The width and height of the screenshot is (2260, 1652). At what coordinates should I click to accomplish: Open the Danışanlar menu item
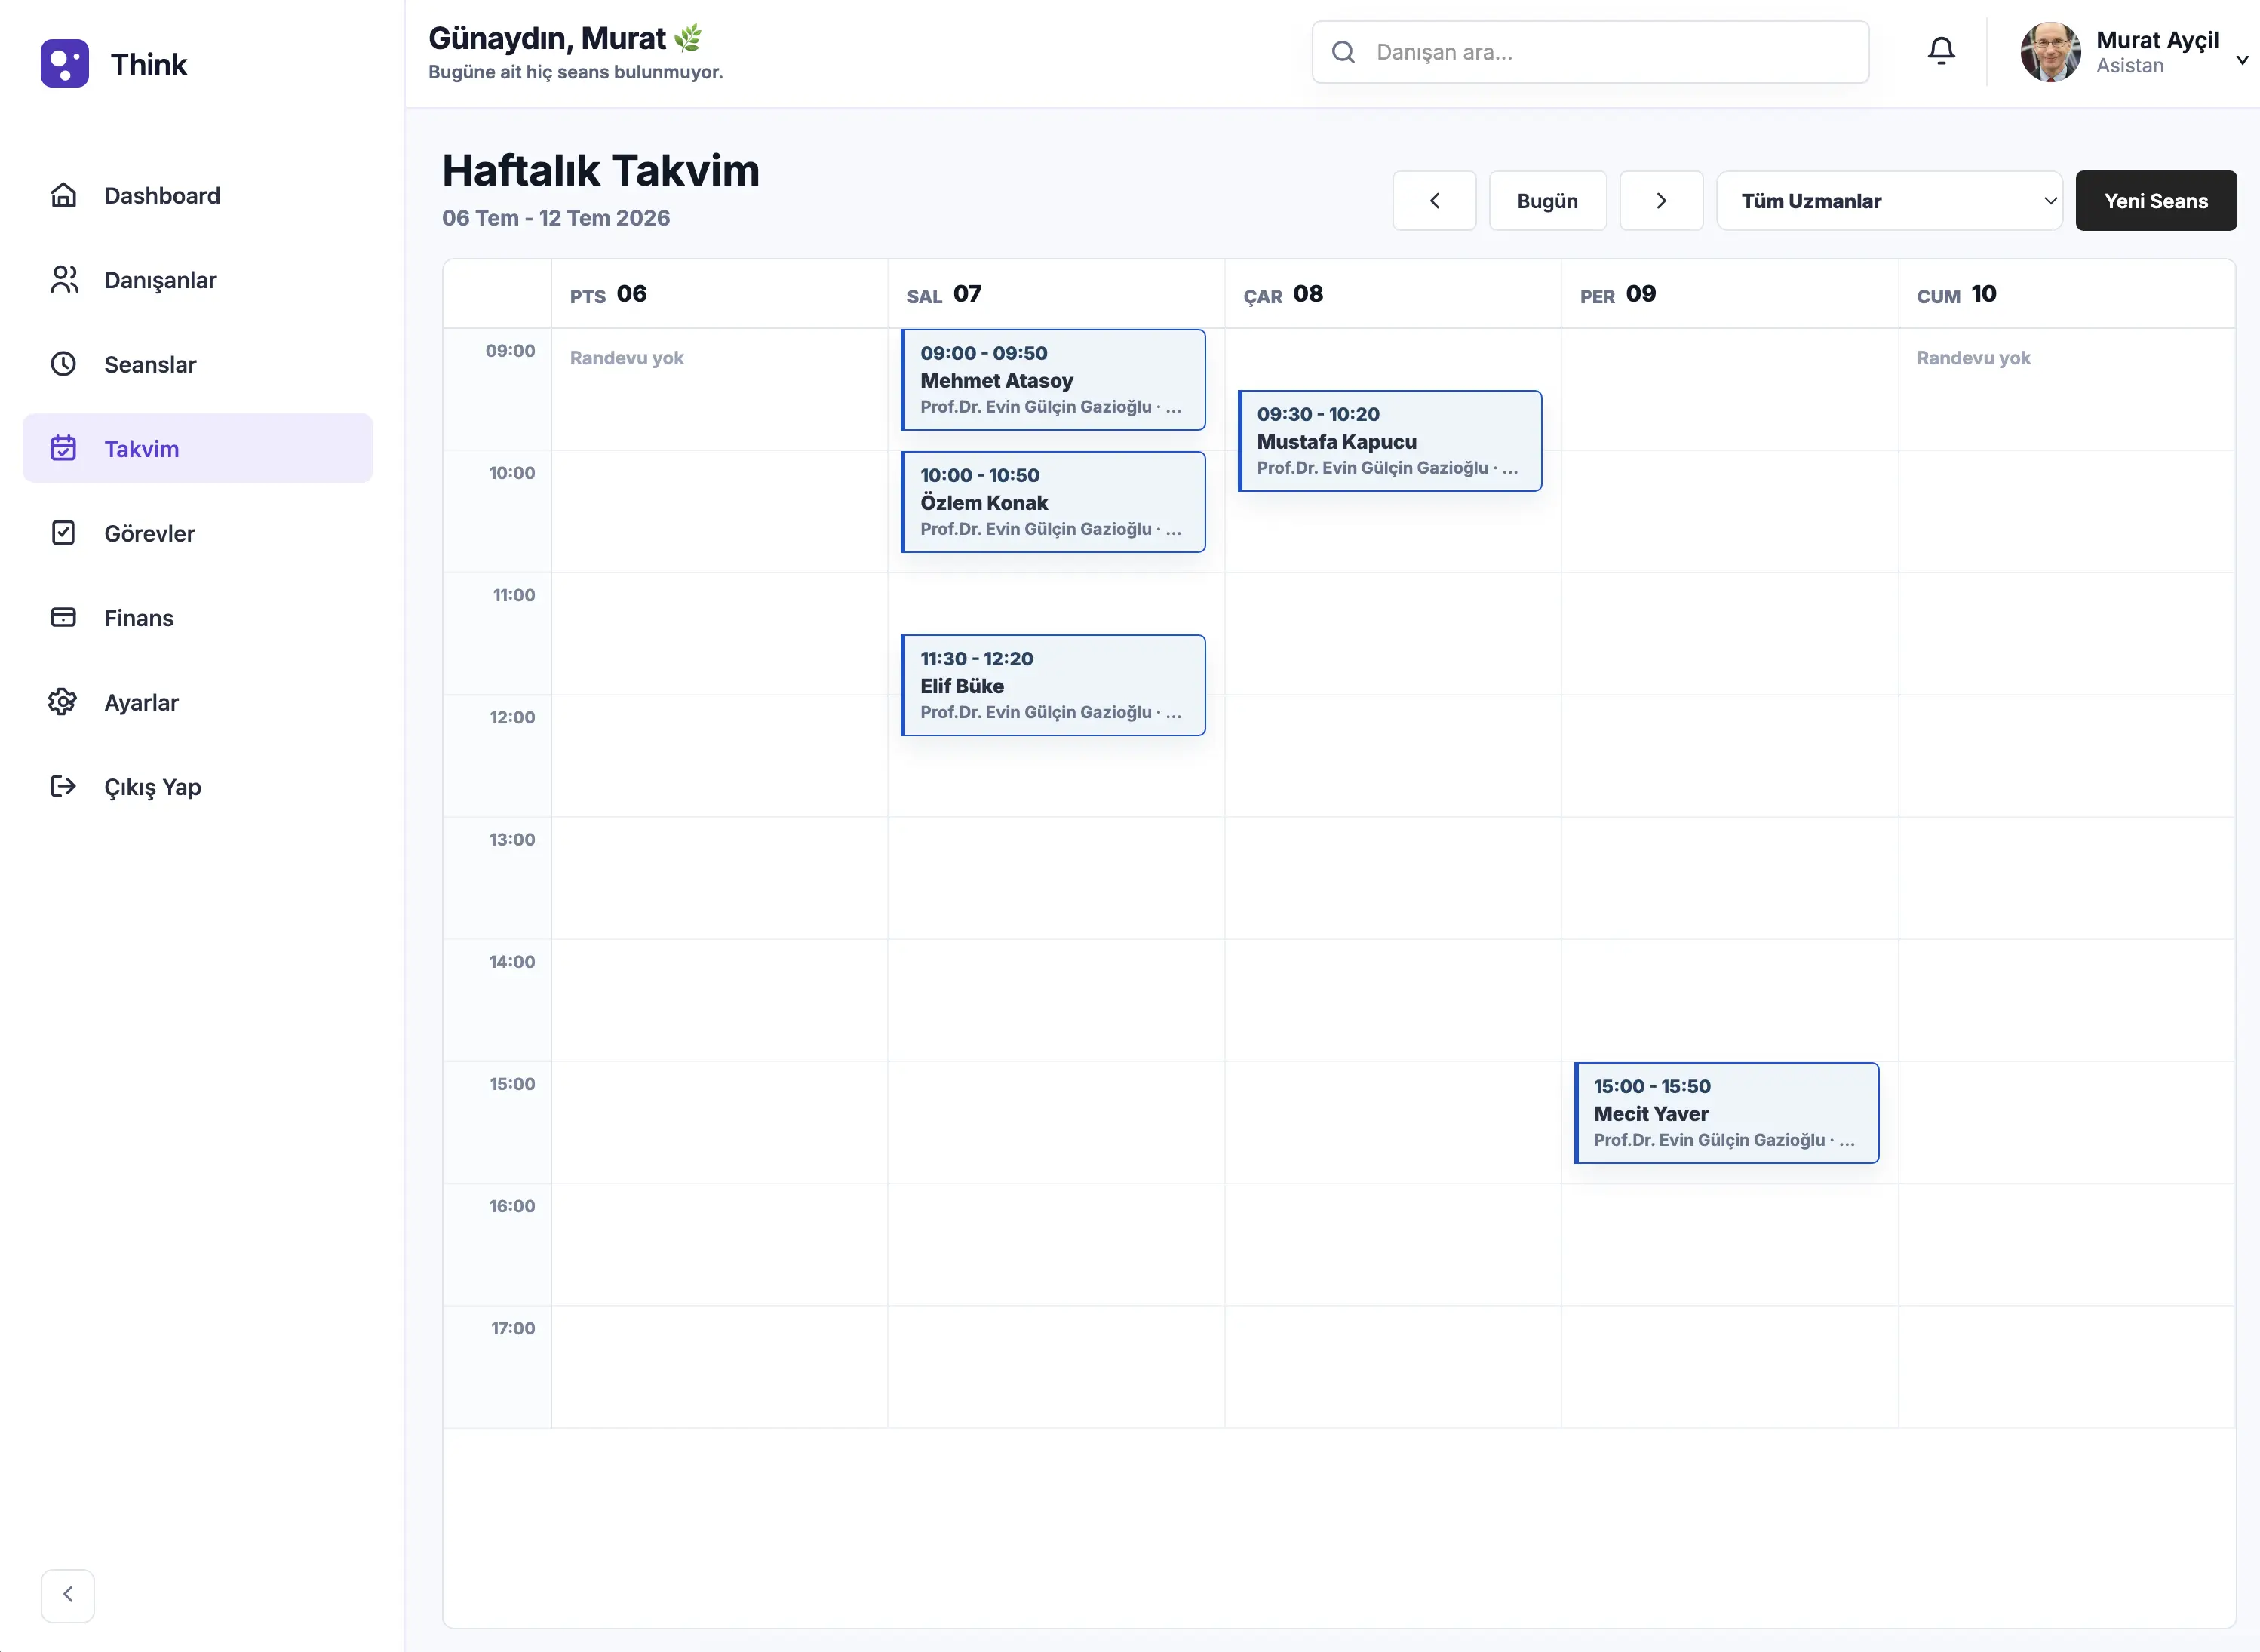[198, 280]
